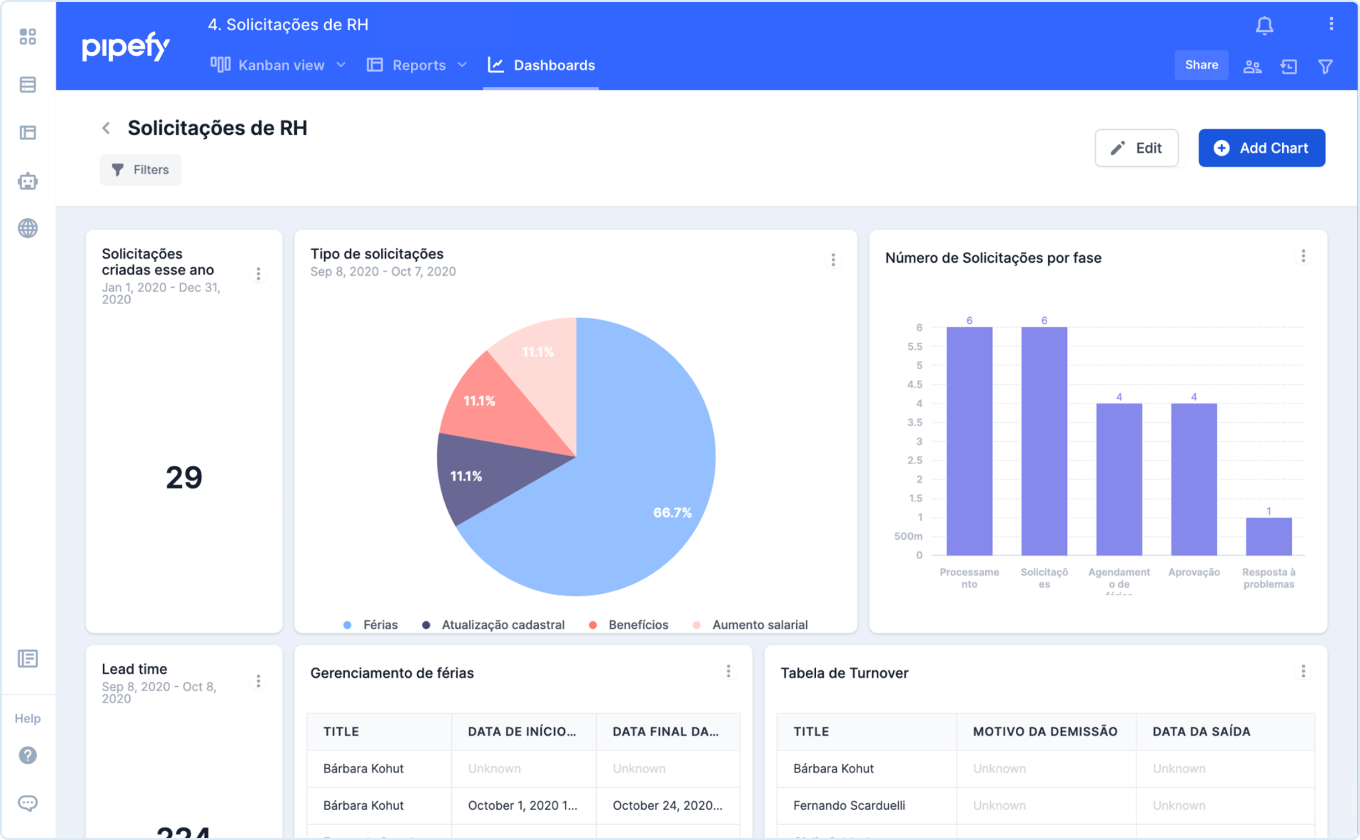Click the members icon beside Share
The image size is (1360, 840).
[x=1252, y=66]
